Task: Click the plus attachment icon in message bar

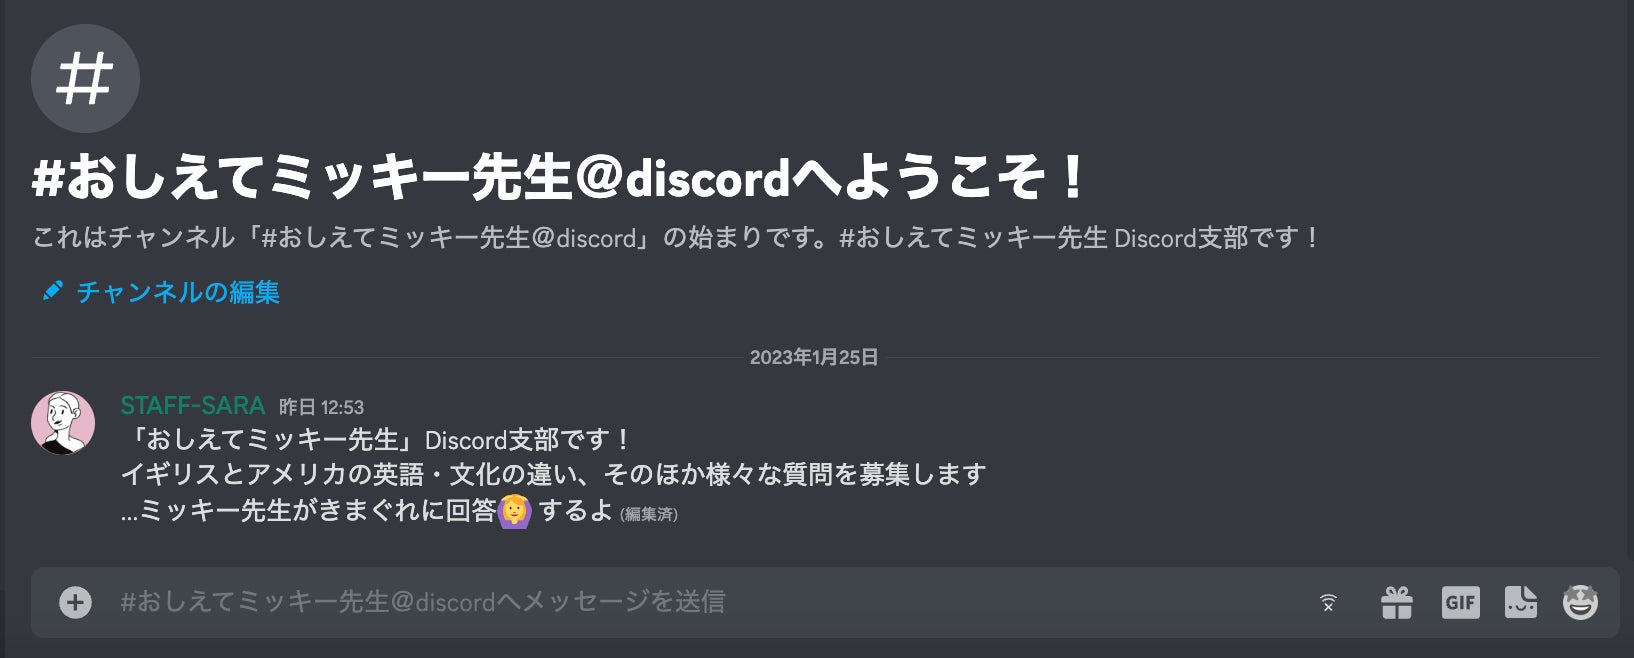Action: coord(75,602)
